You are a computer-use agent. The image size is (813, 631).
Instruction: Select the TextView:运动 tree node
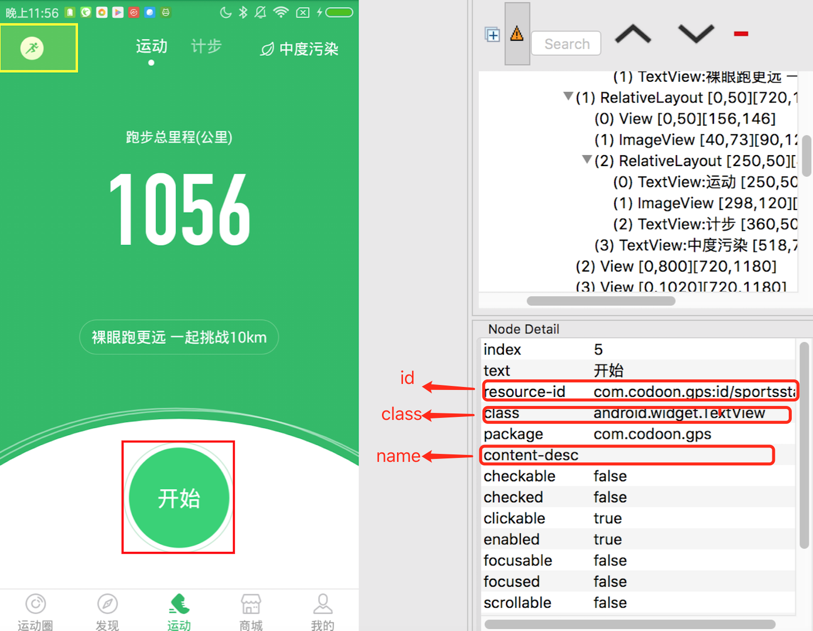pos(705,182)
